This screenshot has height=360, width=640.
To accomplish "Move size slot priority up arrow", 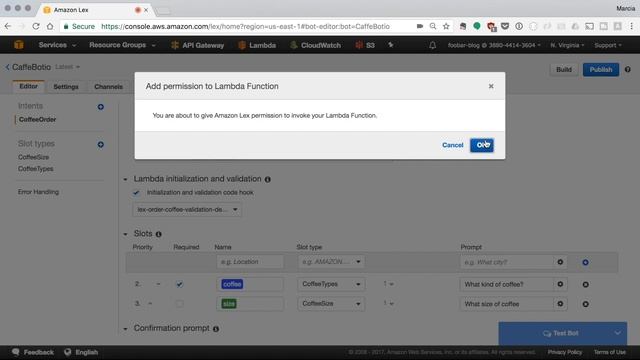I will click(x=150, y=304).
